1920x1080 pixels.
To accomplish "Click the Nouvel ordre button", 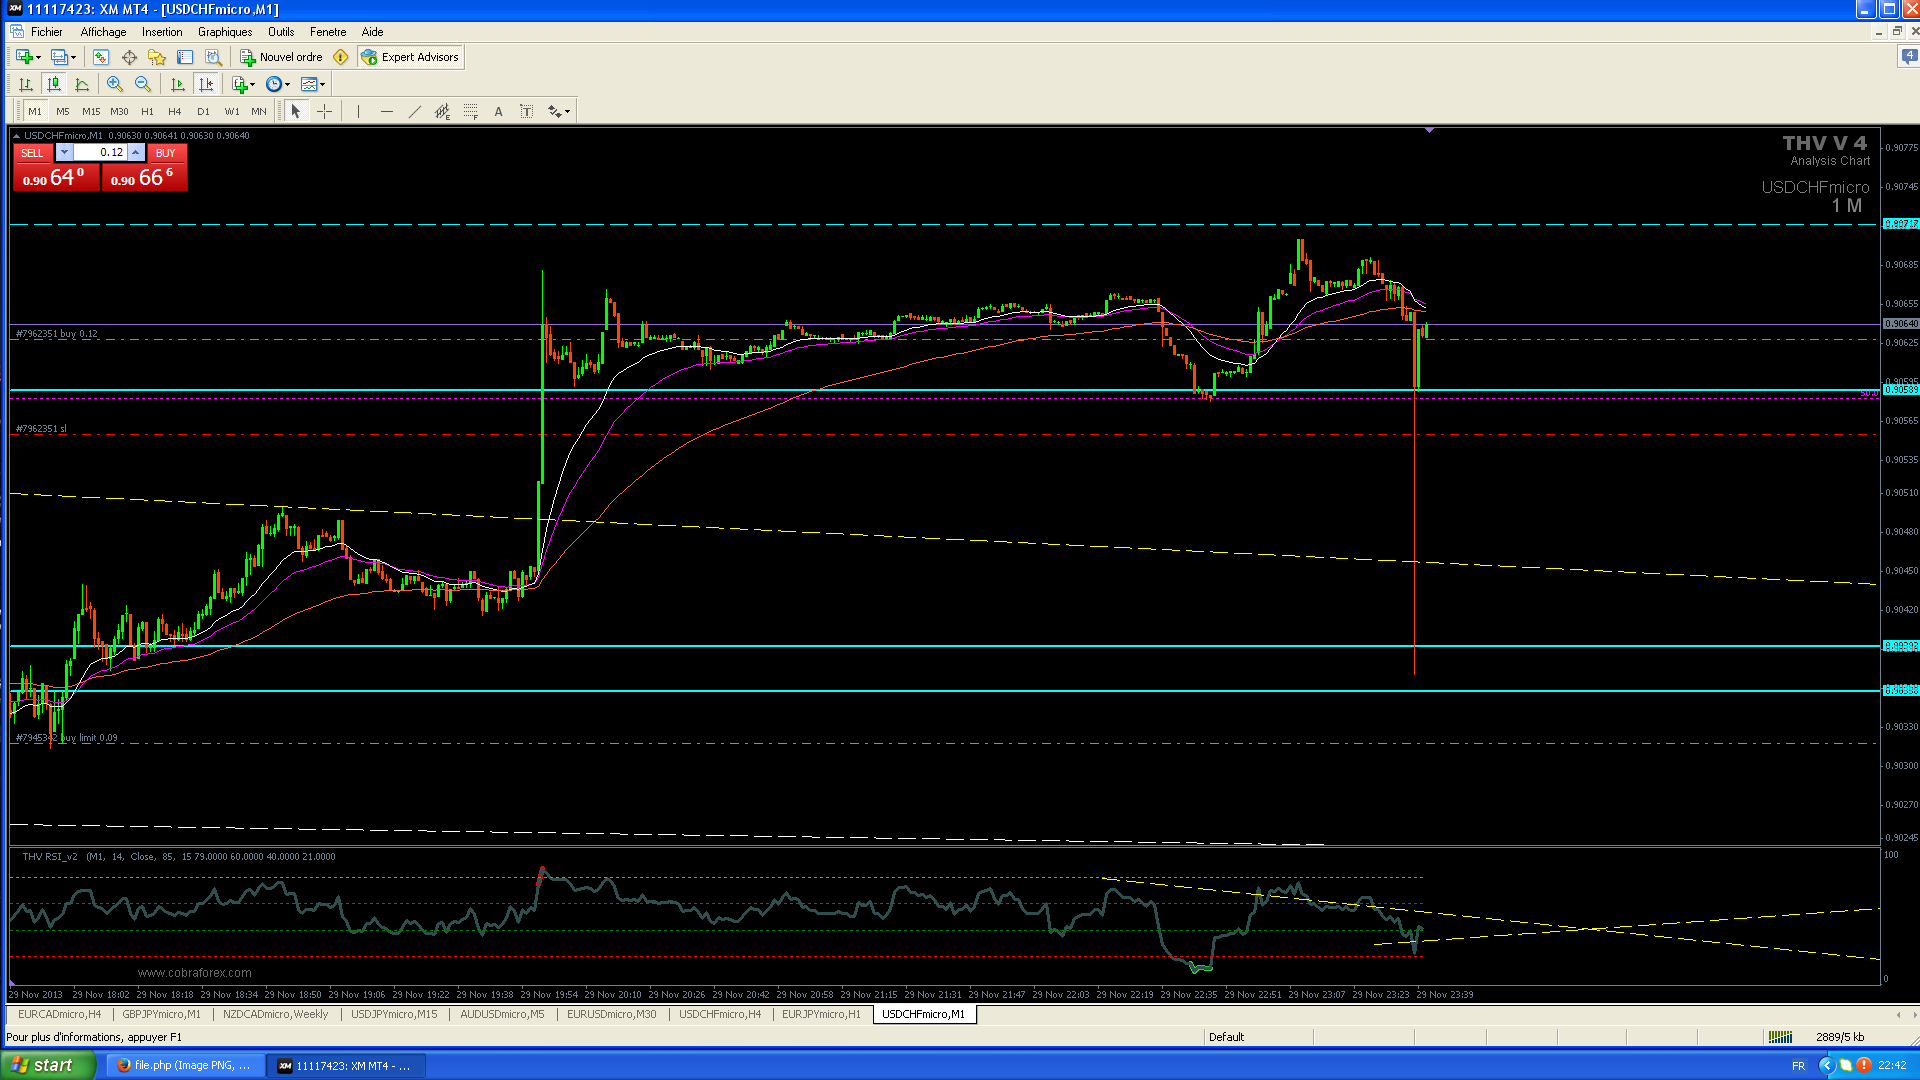I will click(x=281, y=57).
